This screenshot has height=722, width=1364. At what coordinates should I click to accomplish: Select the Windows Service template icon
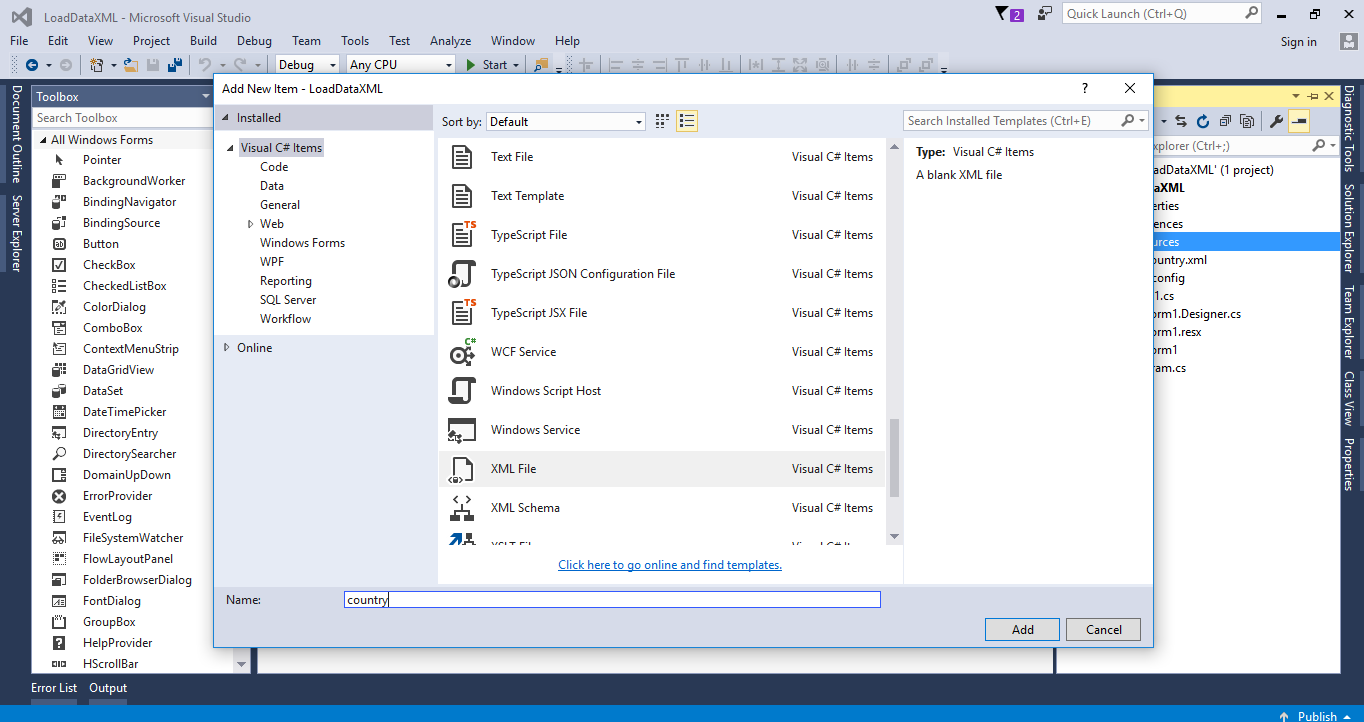click(x=462, y=430)
